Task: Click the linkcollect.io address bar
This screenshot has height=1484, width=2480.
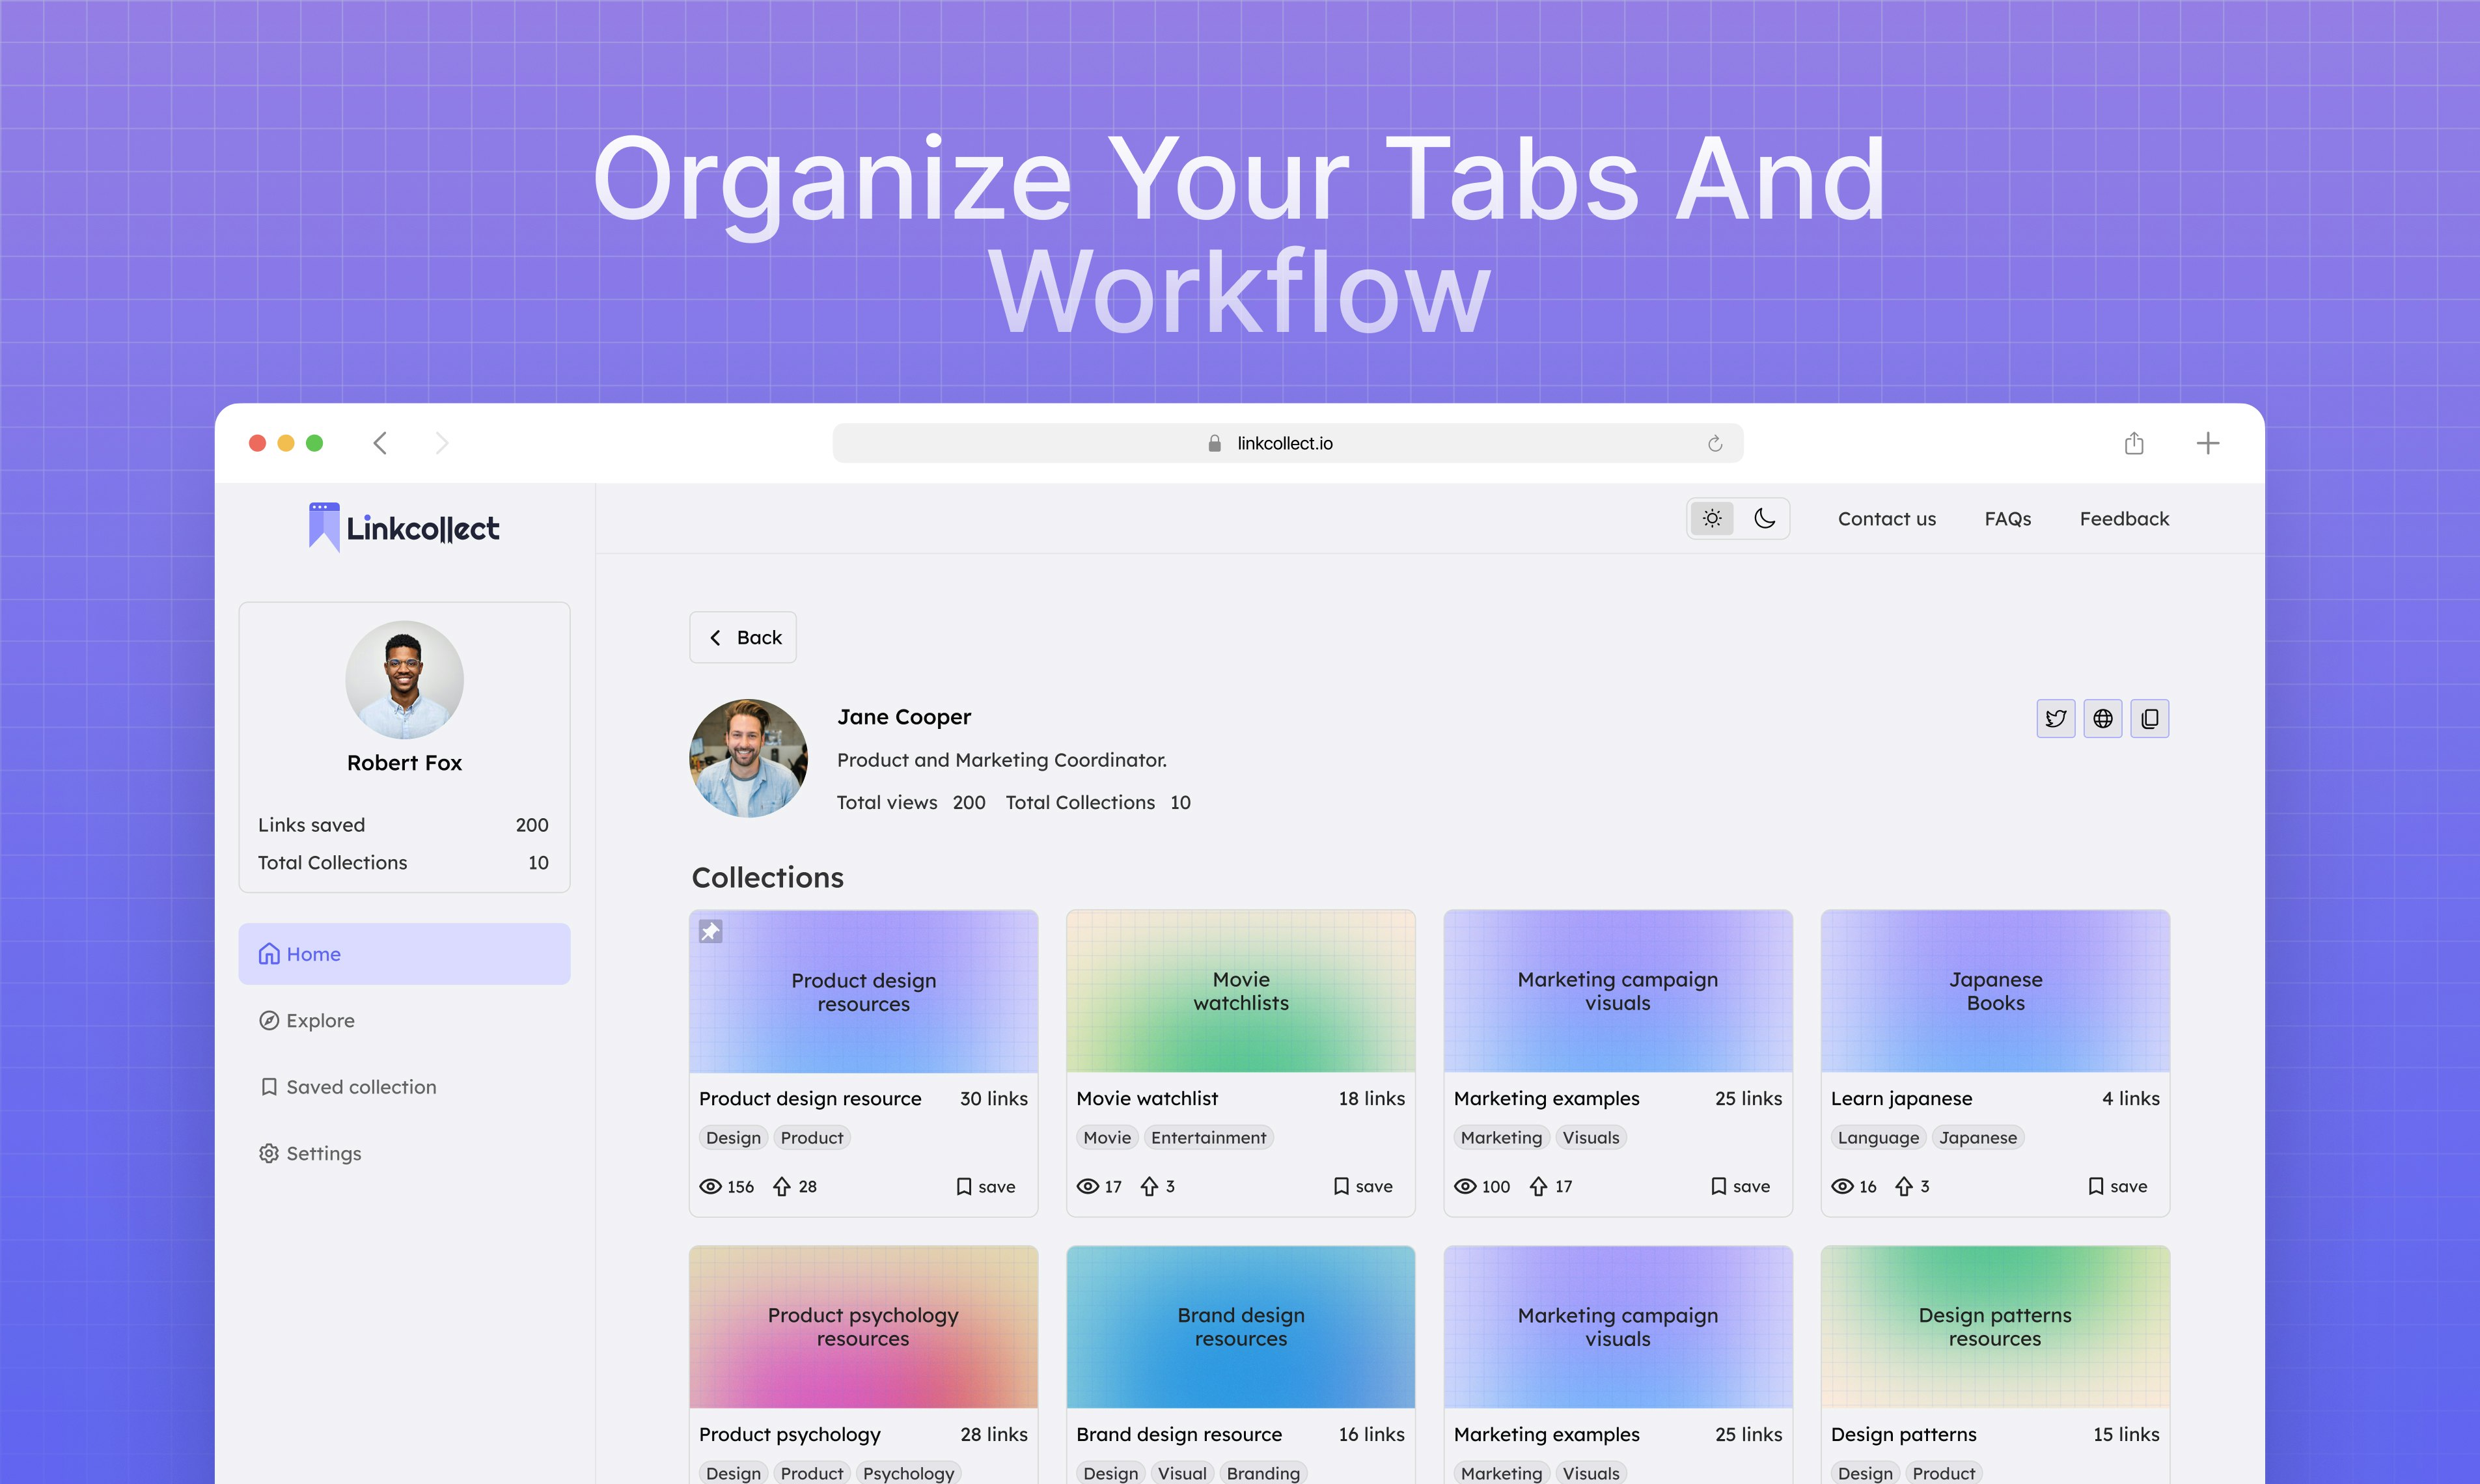Action: point(1288,443)
